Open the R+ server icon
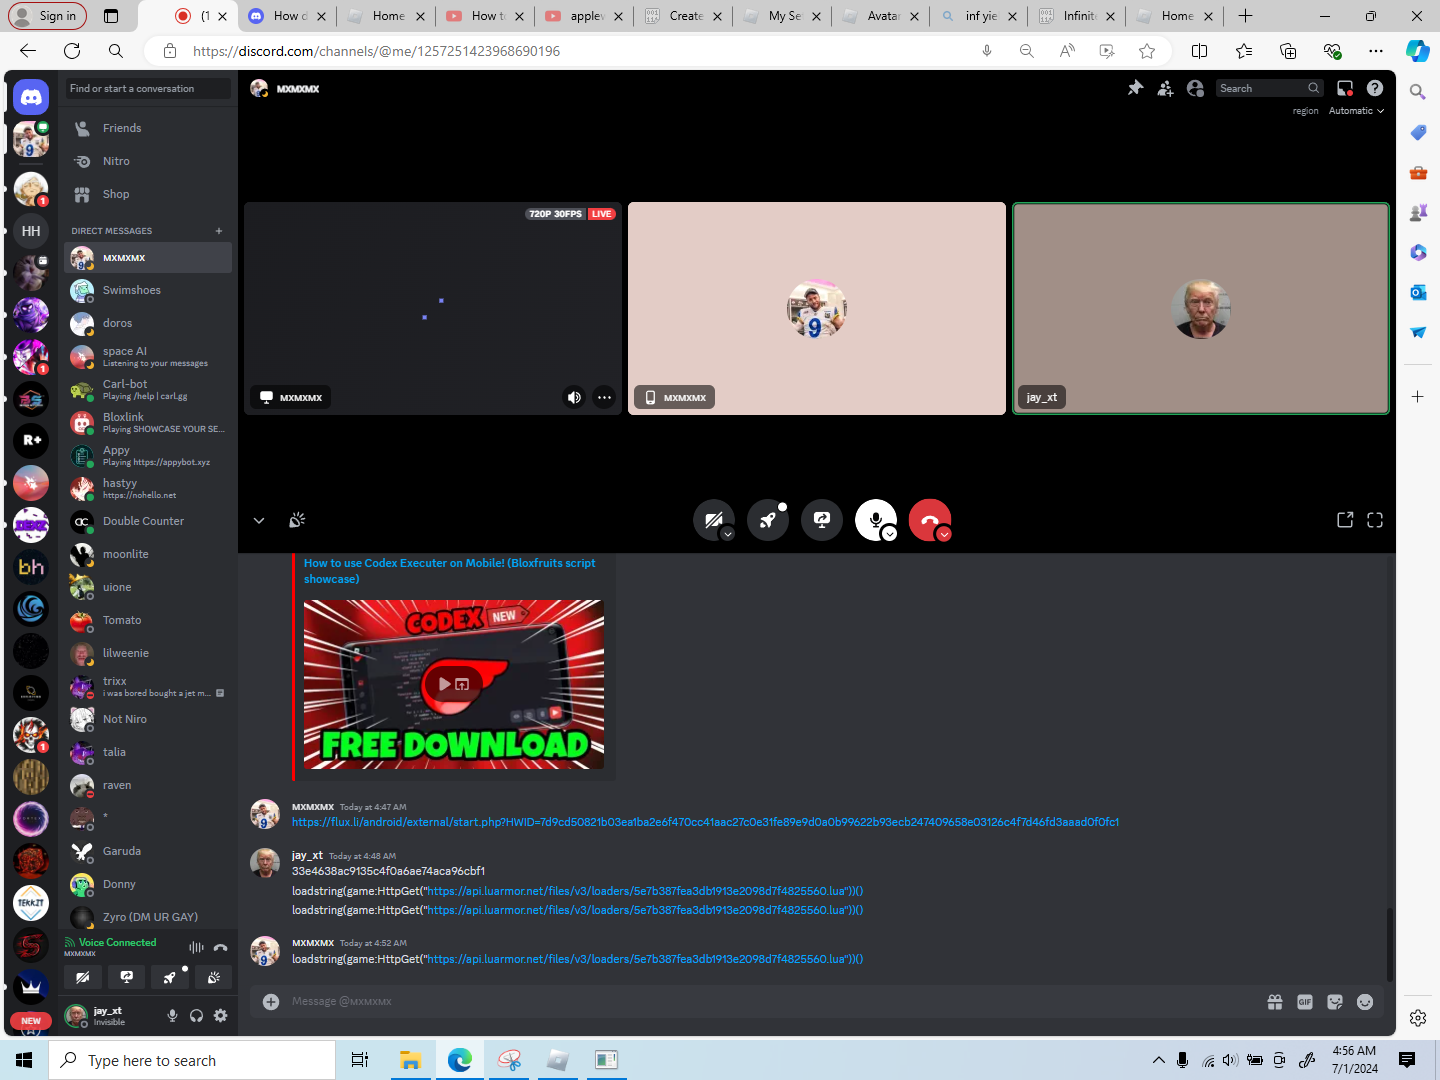Screen dimensions: 1440x1080 pos(31,440)
